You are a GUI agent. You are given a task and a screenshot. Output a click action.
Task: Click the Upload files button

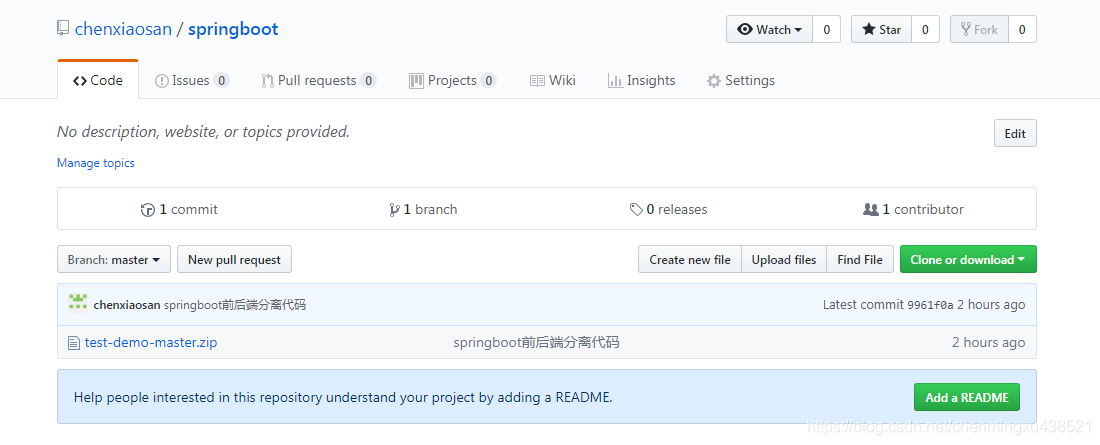[784, 260]
